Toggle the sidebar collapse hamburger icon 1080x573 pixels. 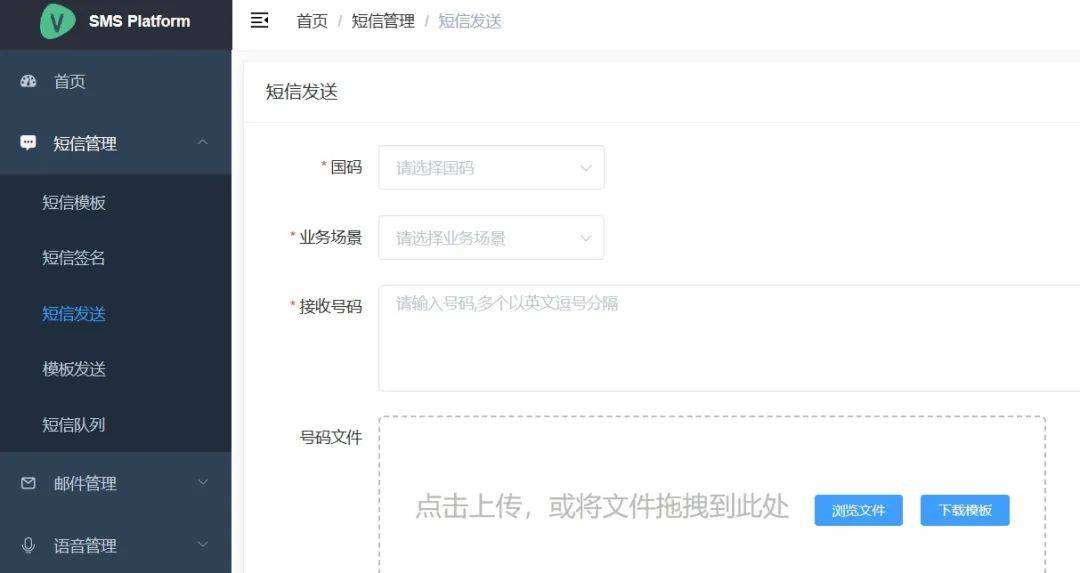pos(260,21)
